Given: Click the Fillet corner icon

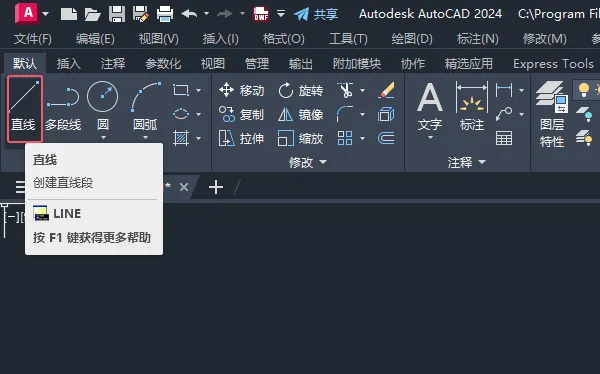Looking at the screenshot, I should [345, 114].
